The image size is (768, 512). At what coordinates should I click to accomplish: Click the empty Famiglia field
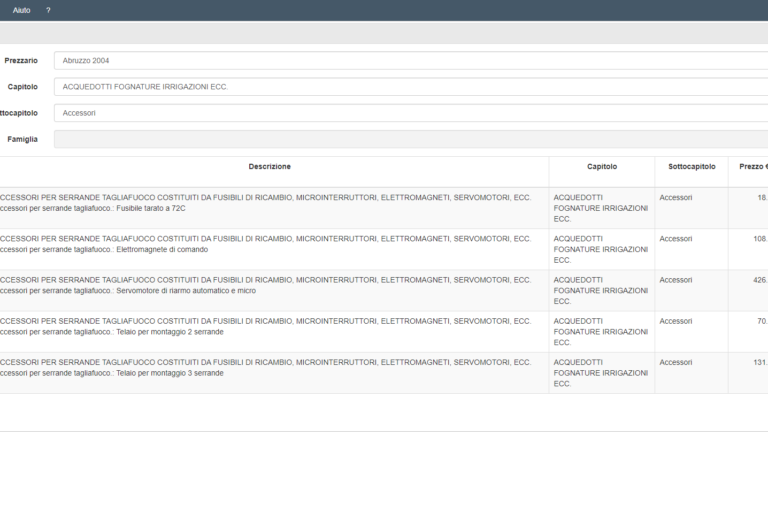point(410,139)
